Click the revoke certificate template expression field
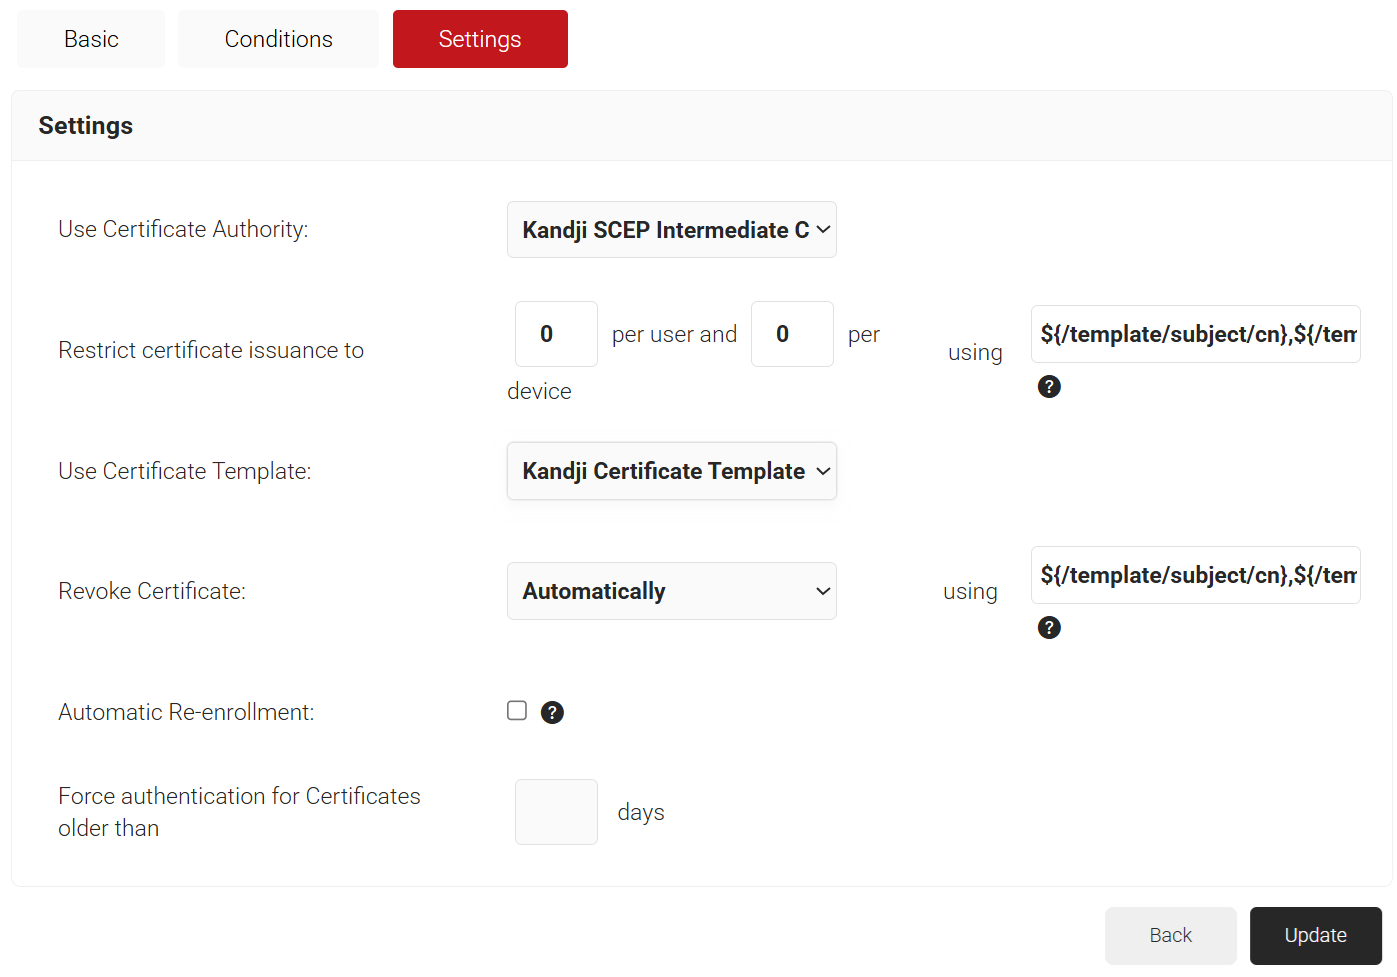Image resolution: width=1397 pixels, height=977 pixels. point(1195,575)
